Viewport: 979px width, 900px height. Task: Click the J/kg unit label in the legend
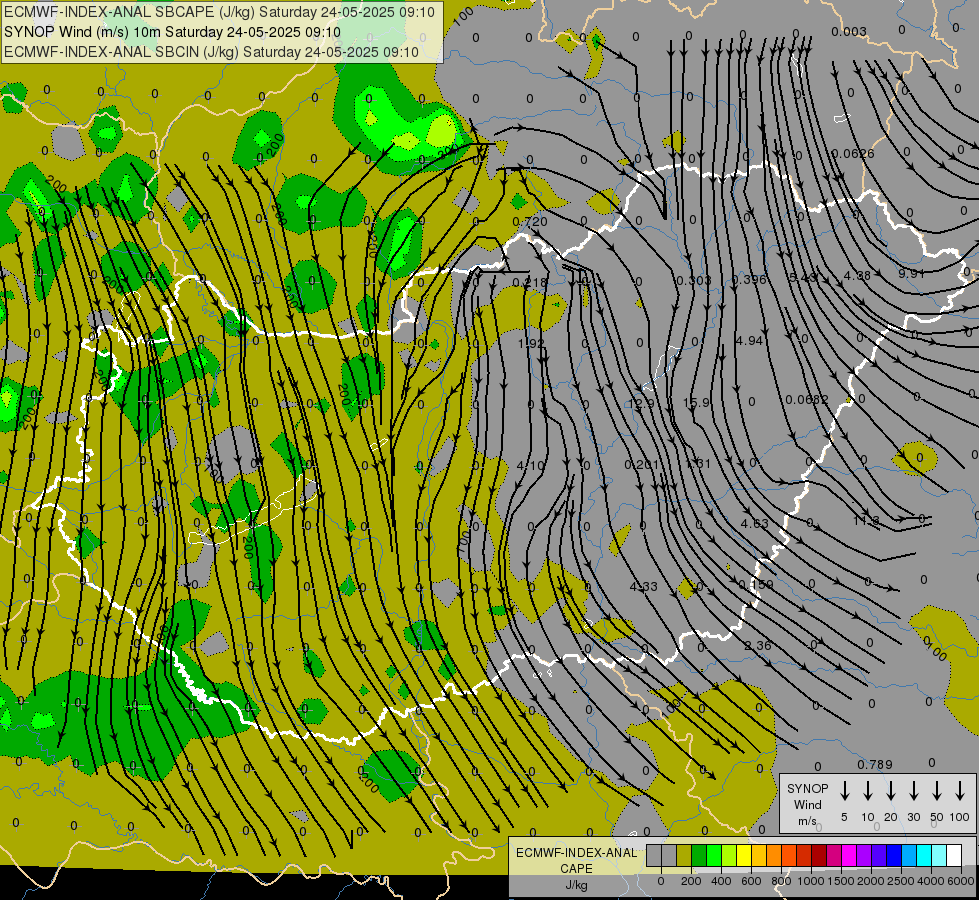pyautogui.click(x=576, y=885)
